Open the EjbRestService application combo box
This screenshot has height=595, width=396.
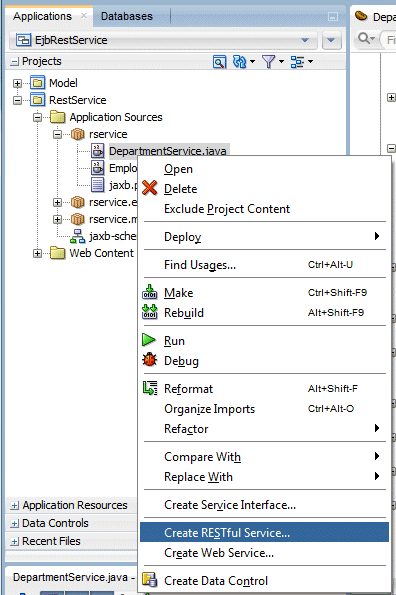pyautogui.click(x=163, y=40)
